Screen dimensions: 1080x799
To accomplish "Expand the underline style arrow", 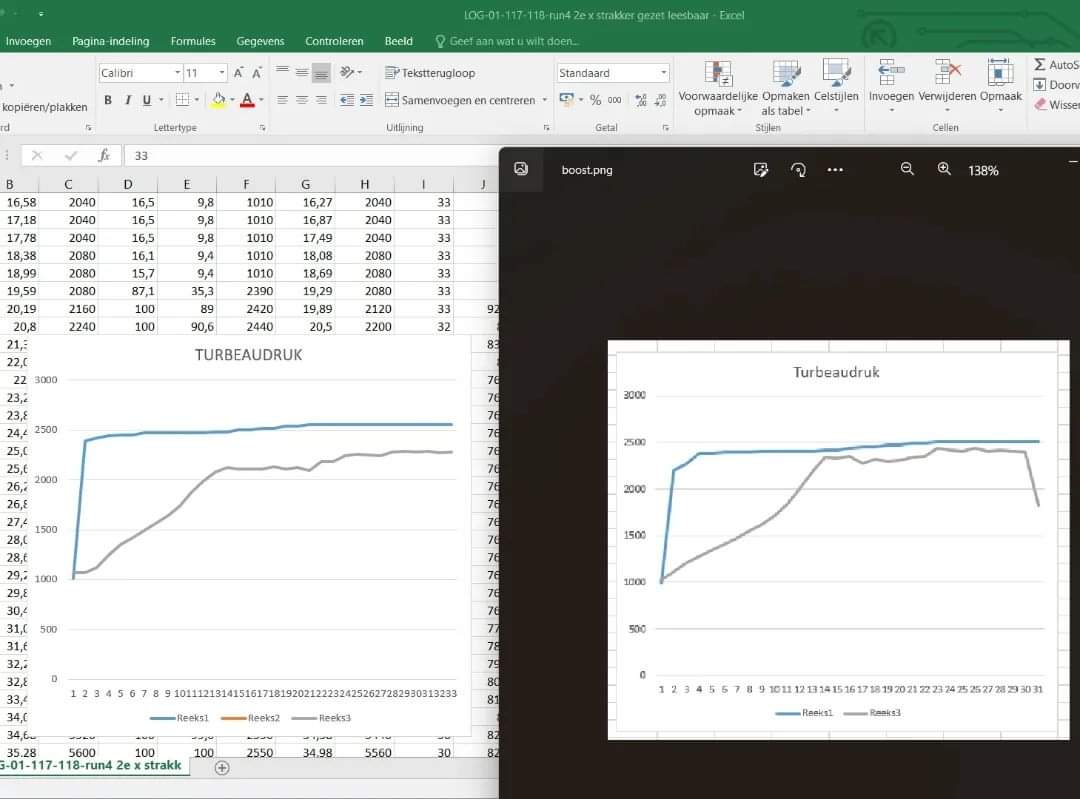I will point(161,100).
